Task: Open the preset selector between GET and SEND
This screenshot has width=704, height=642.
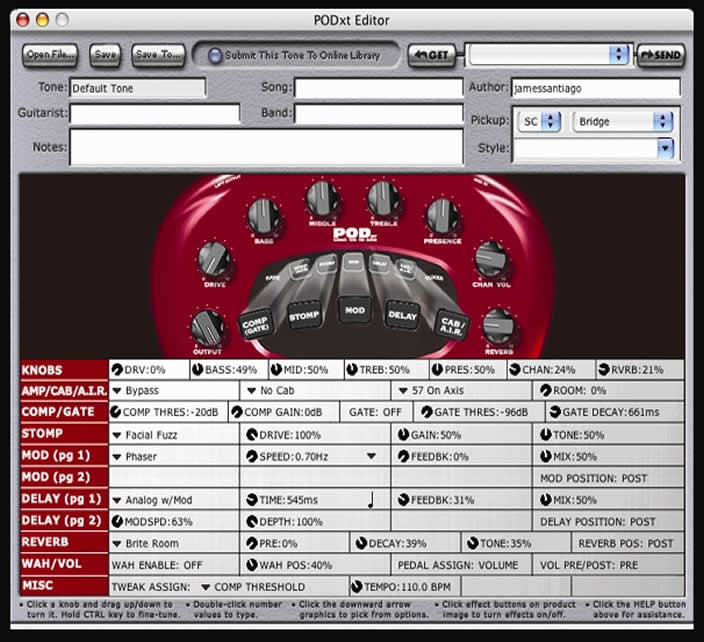Action: (548, 55)
